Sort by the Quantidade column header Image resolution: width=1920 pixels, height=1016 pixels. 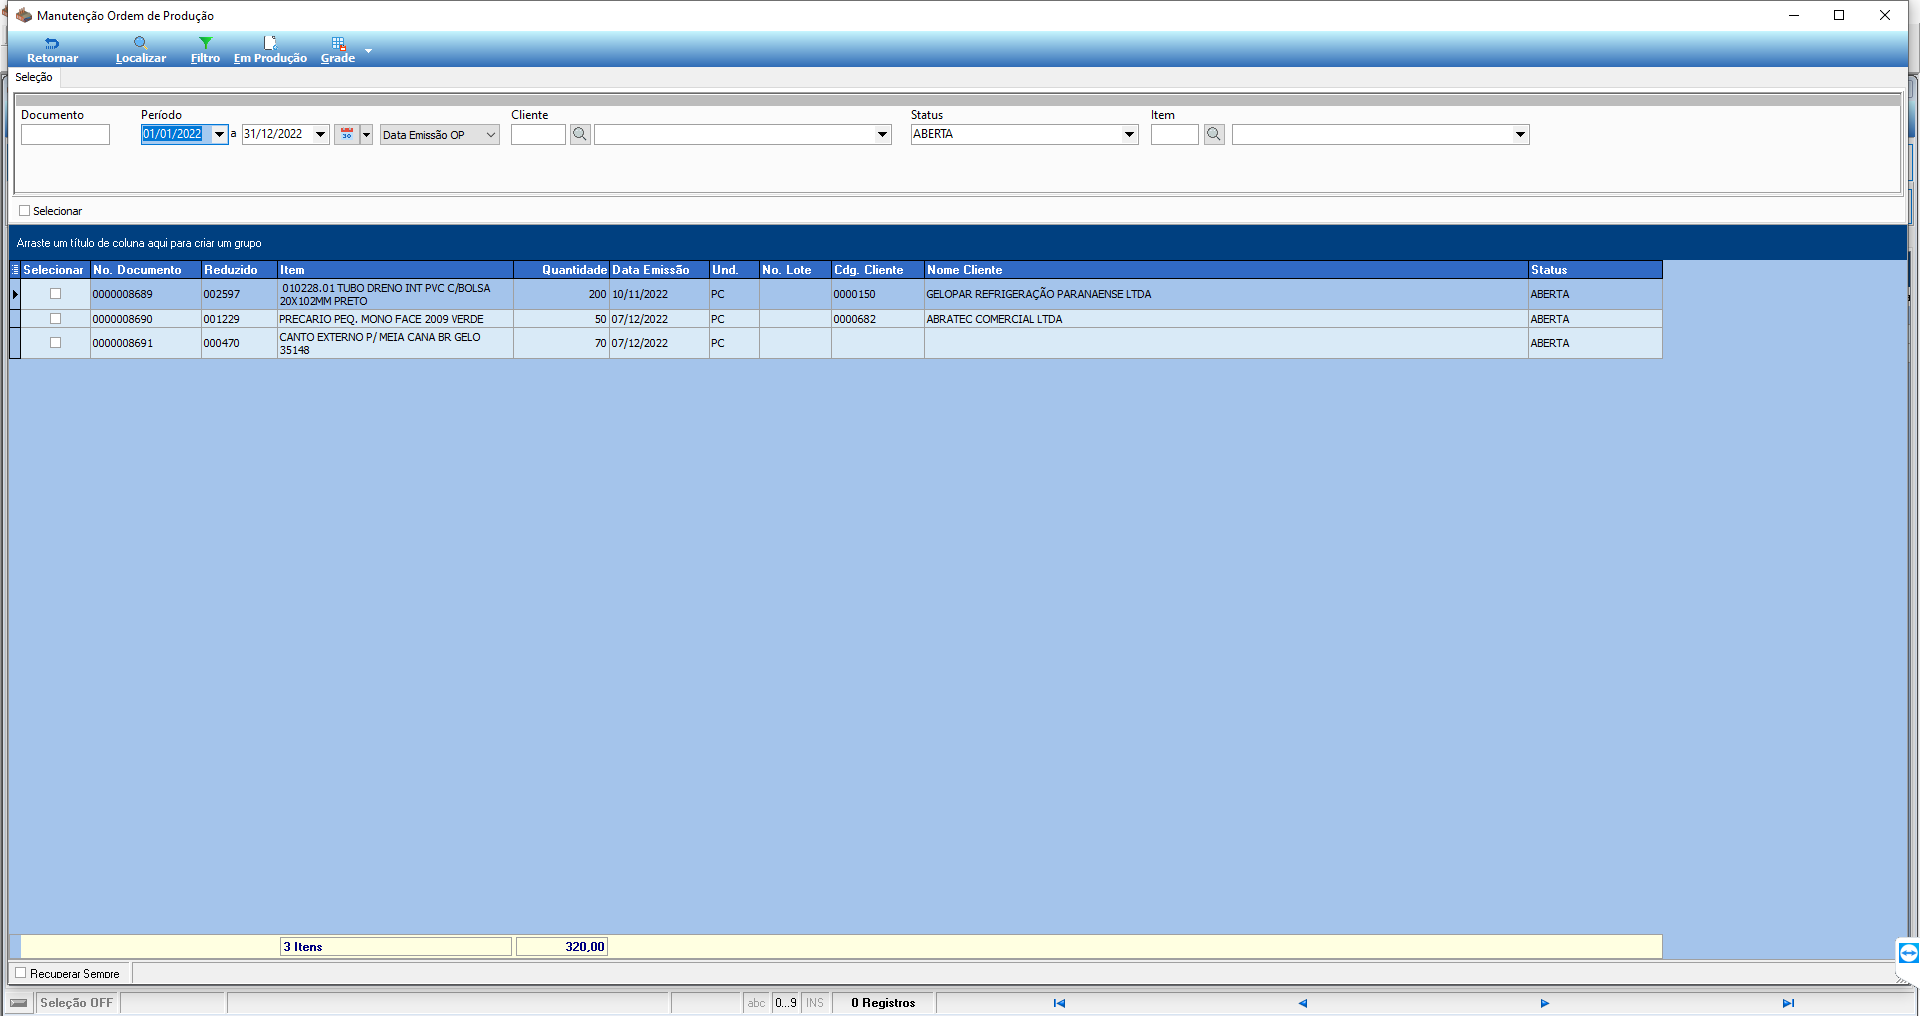click(562, 270)
